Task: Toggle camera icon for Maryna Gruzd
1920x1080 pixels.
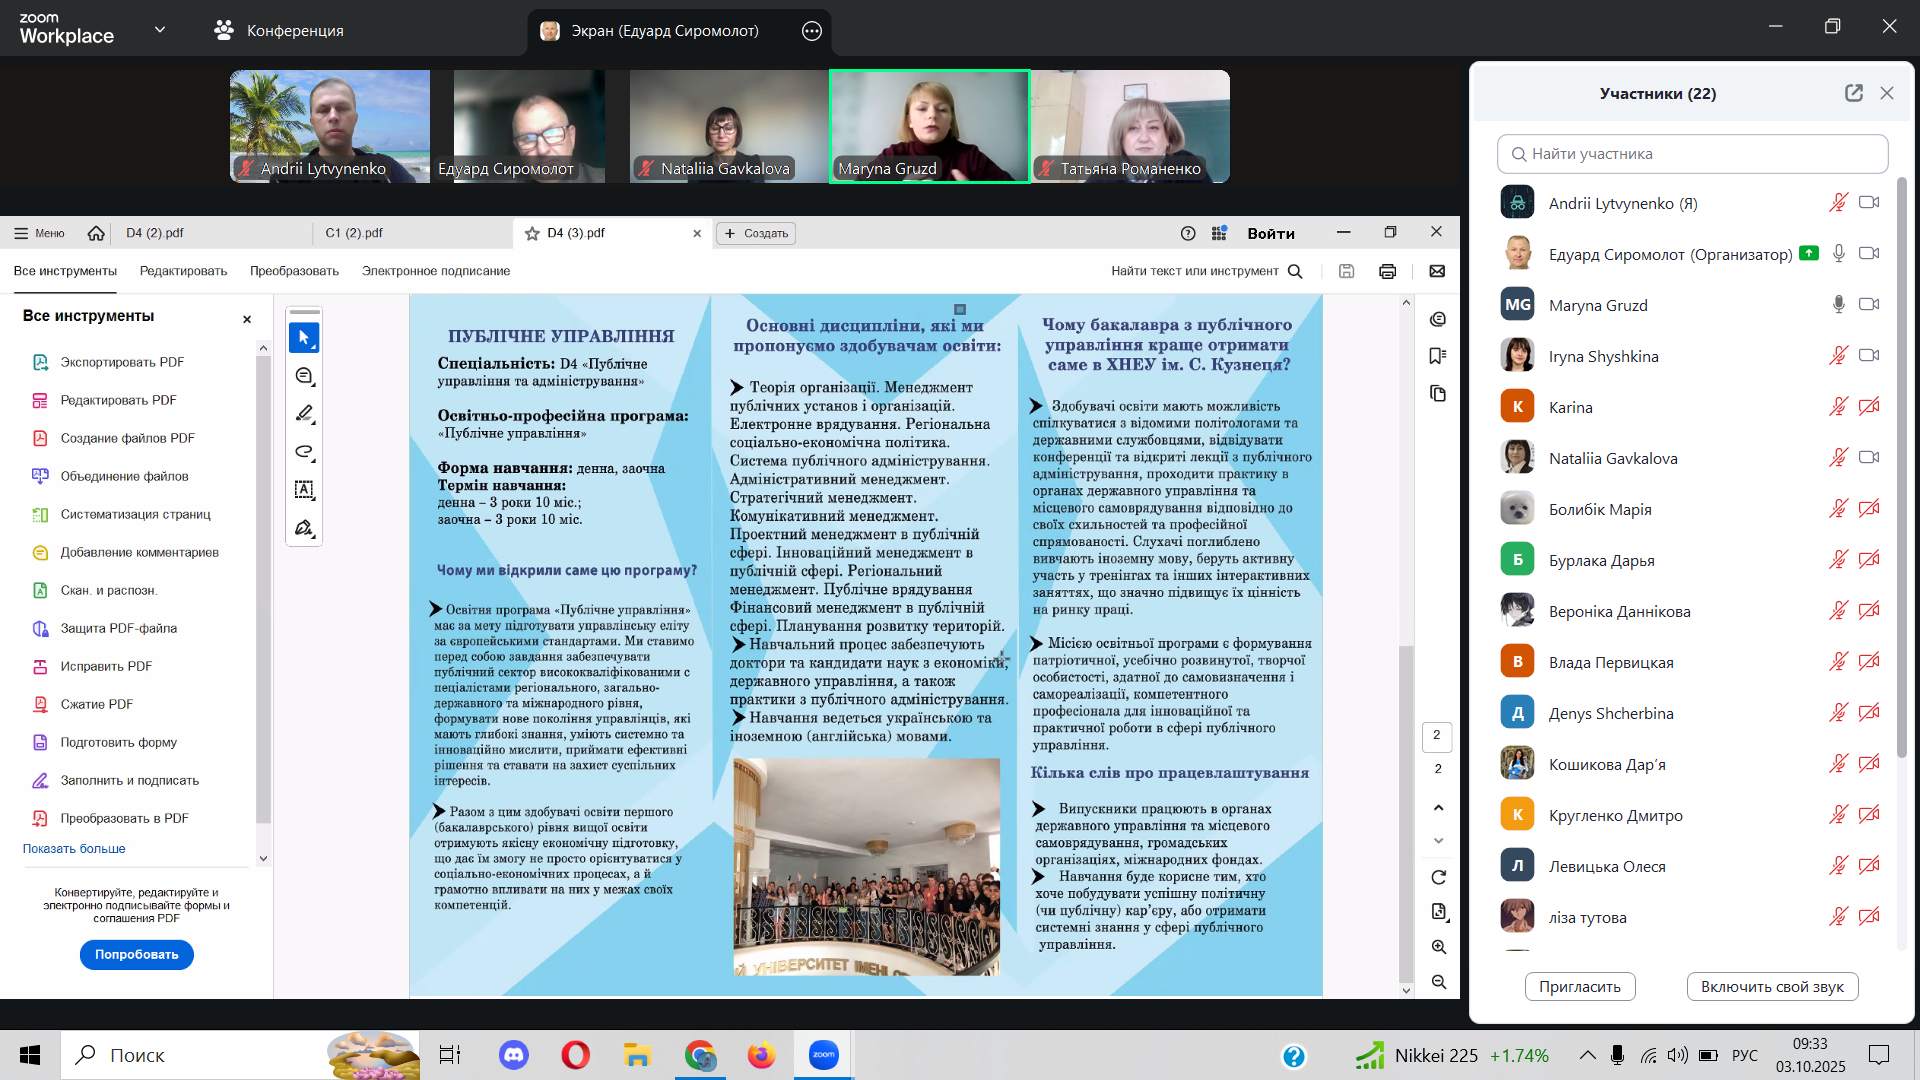Action: 1868,305
